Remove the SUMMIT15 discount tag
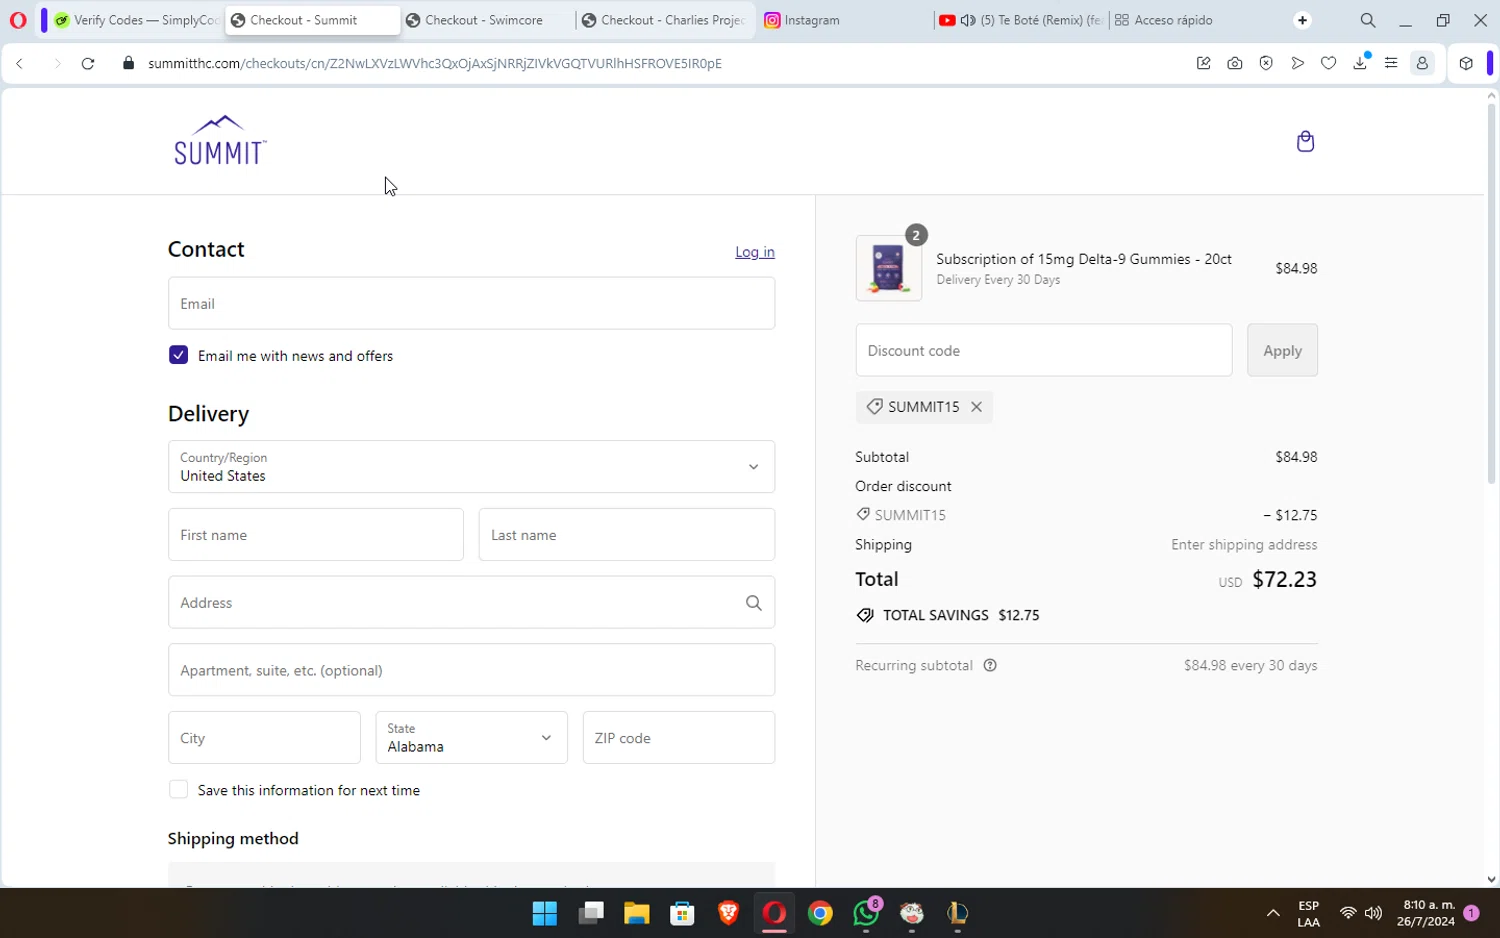The image size is (1500, 938). 976,407
